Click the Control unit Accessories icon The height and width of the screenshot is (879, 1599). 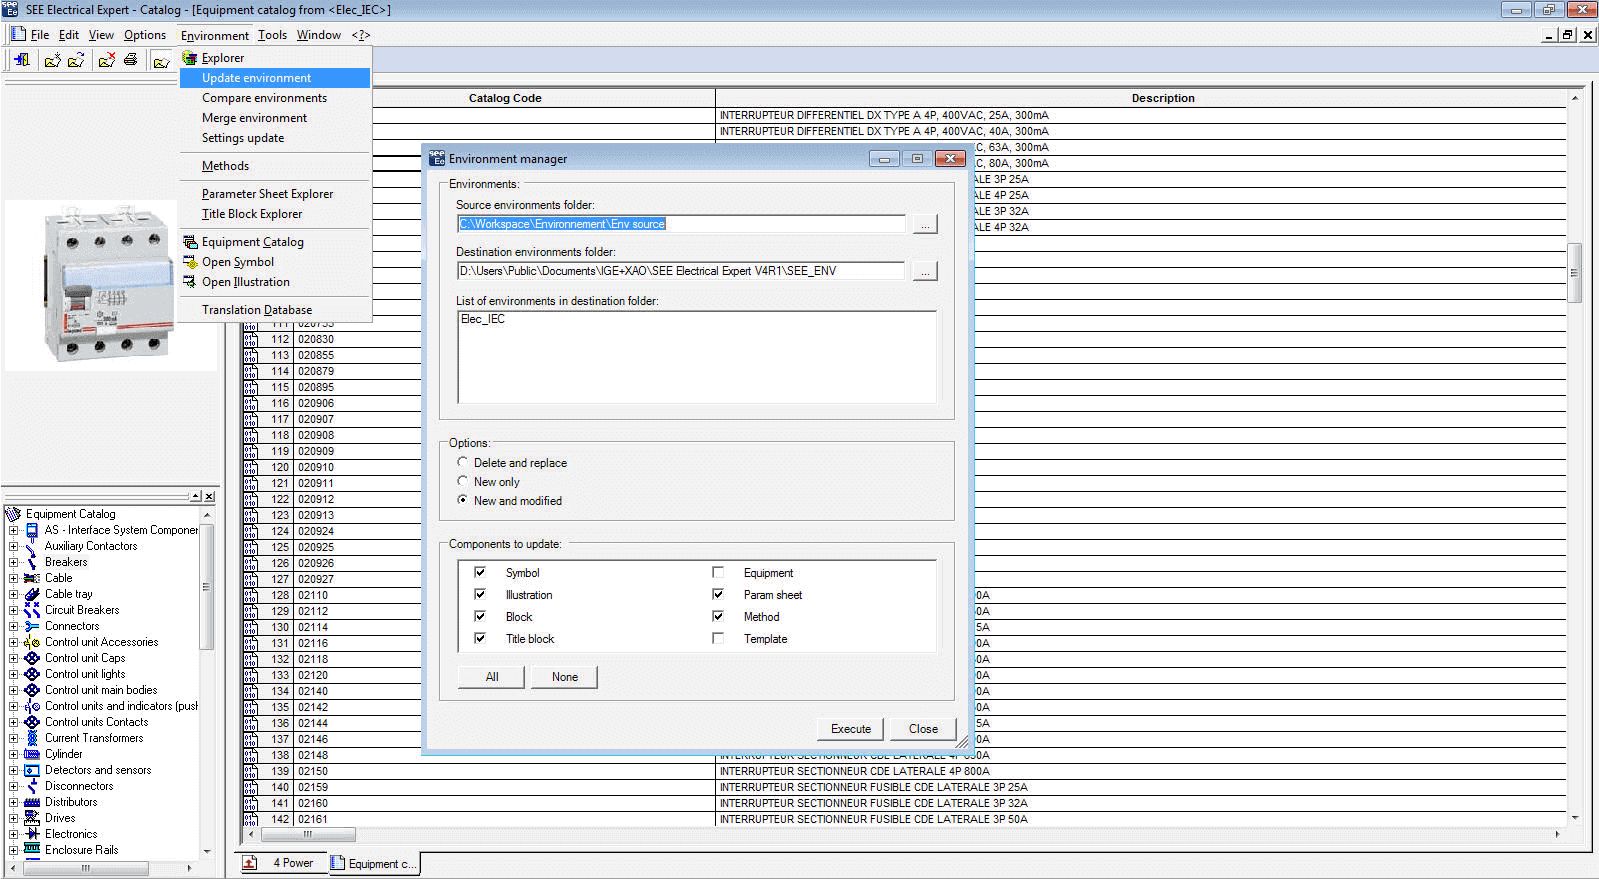pyautogui.click(x=32, y=642)
